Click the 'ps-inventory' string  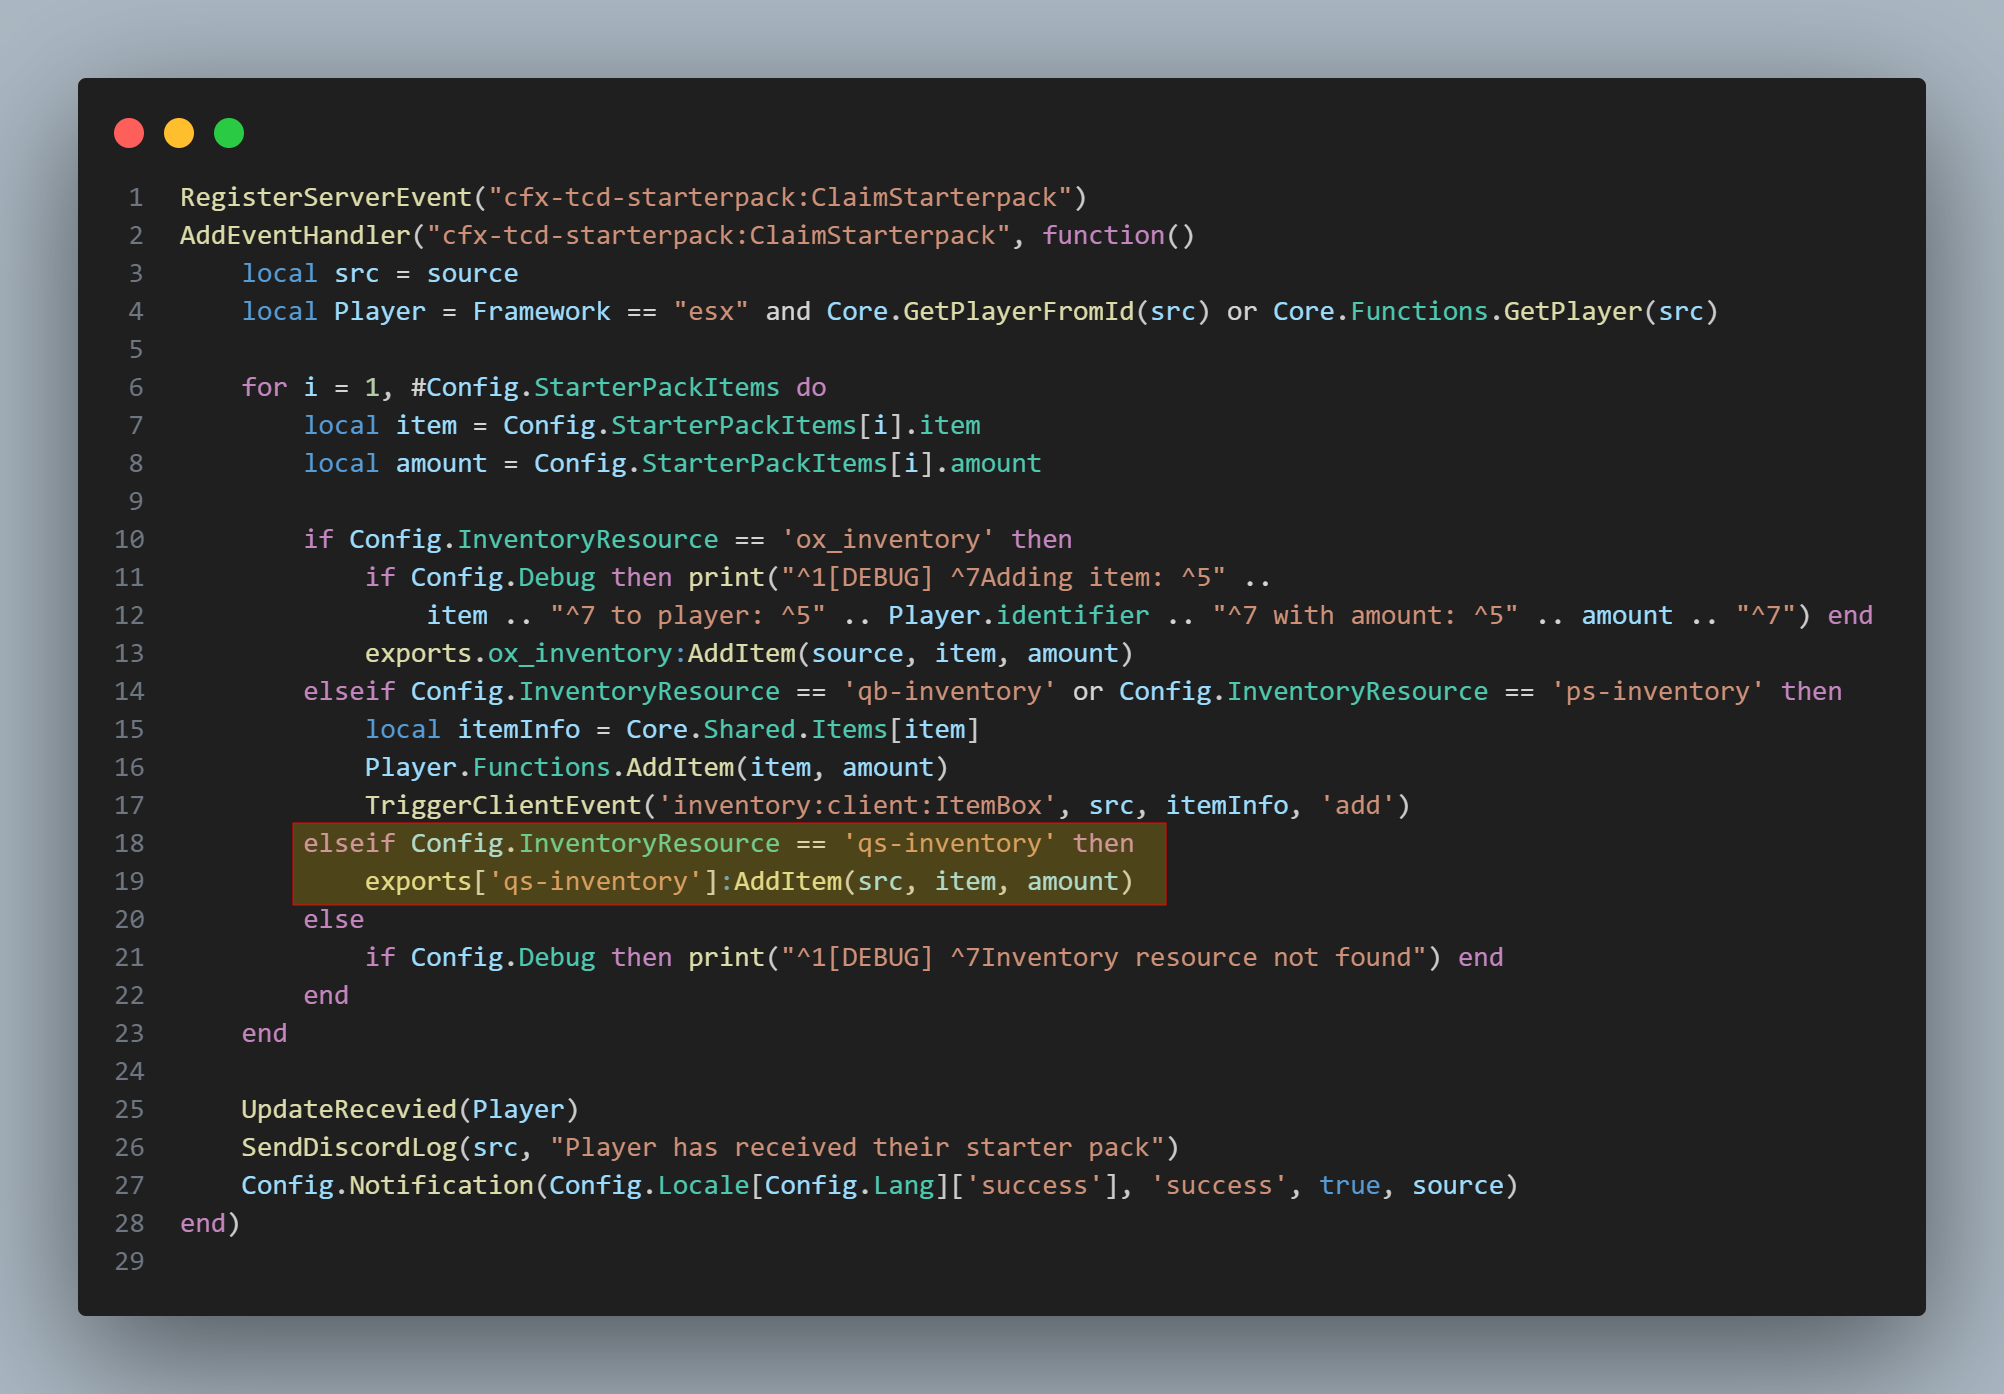click(x=1656, y=691)
